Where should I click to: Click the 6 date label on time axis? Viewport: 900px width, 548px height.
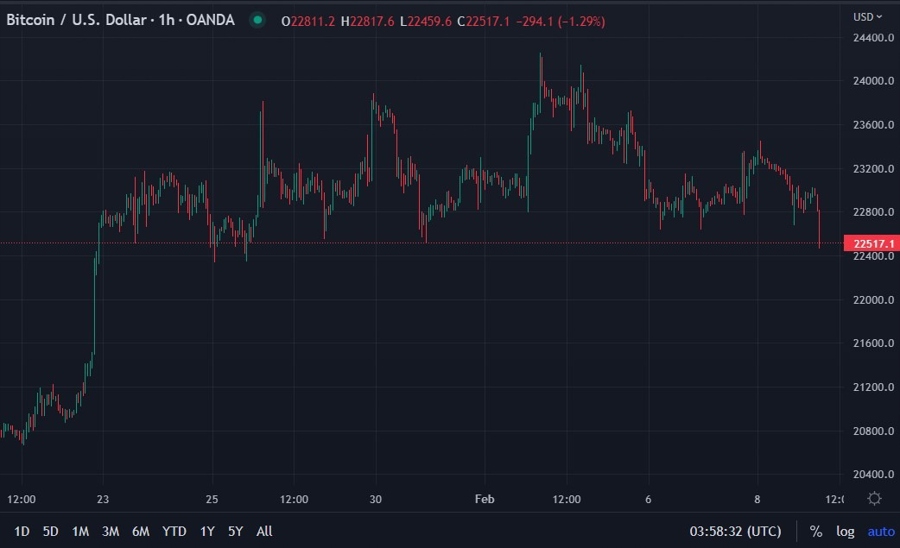[648, 499]
